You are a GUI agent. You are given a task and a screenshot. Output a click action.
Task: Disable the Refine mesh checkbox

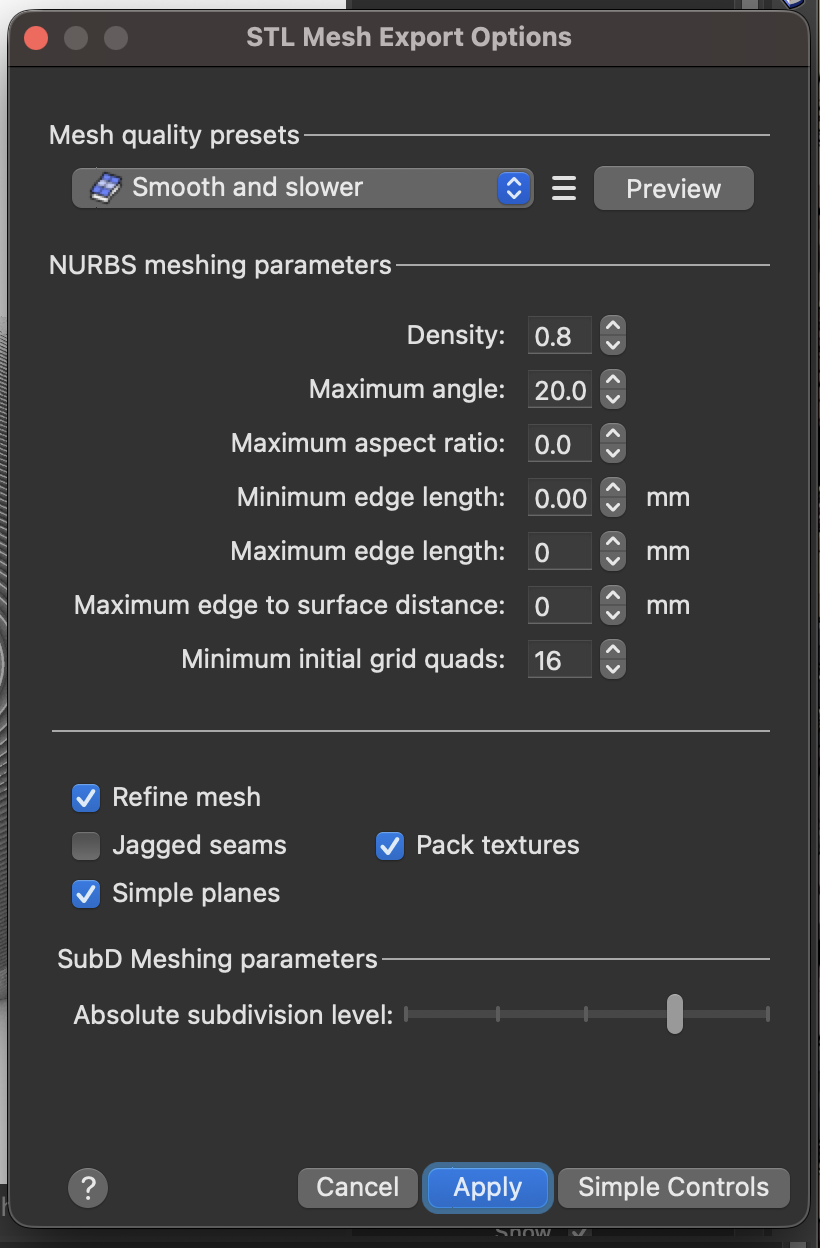coord(87,798)
